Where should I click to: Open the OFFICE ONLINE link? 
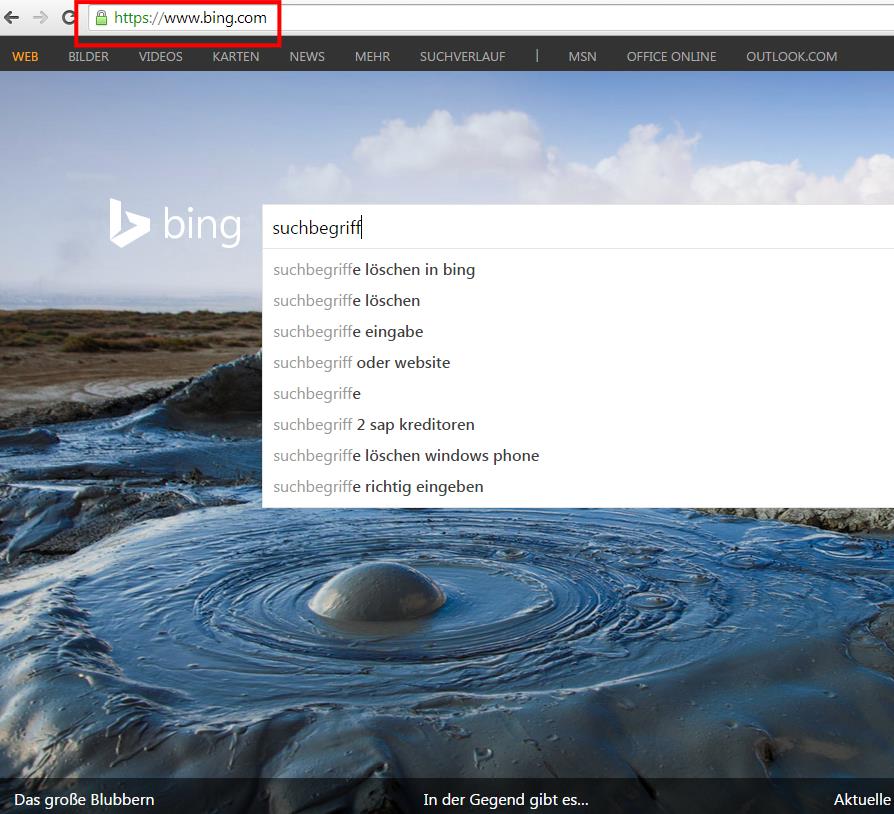672,56
